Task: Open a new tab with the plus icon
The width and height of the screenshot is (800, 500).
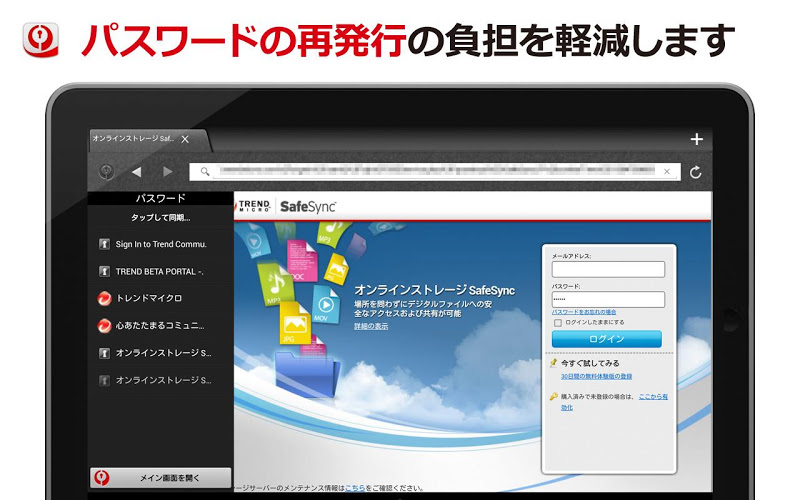Action: pos(696,139)
